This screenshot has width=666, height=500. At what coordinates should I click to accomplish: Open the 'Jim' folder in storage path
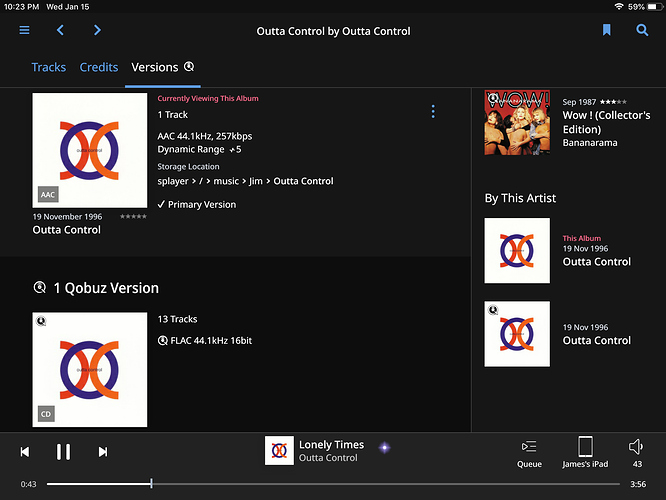pos(255,181)
